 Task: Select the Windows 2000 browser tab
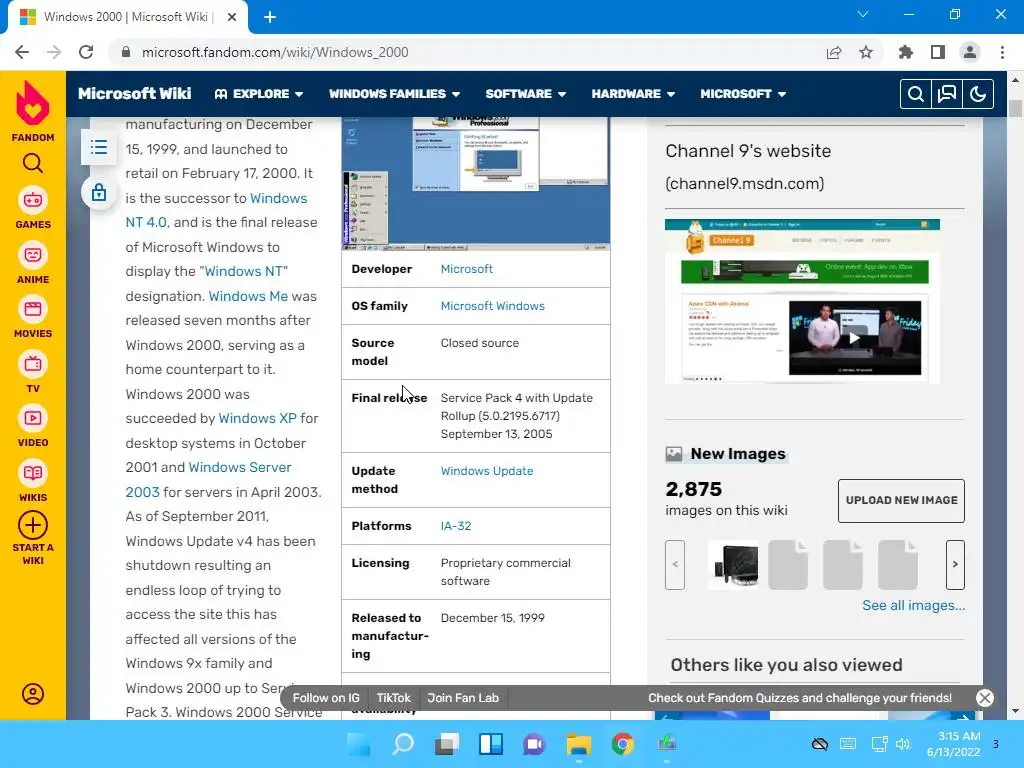(127, 17)
